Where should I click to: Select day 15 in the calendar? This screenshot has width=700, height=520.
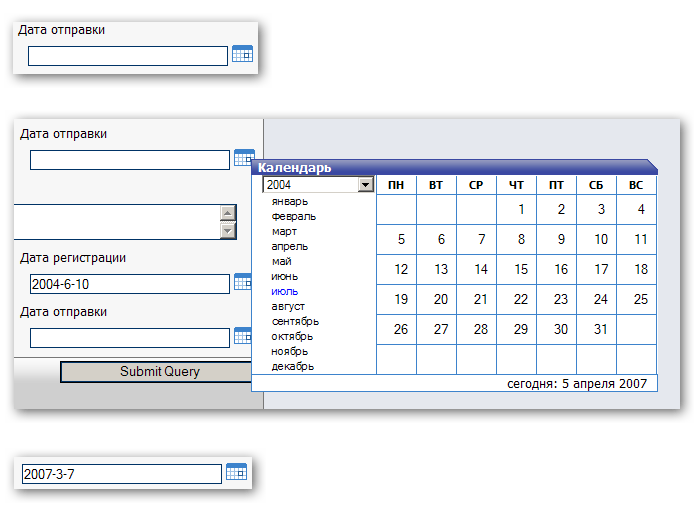coord(520,269)
